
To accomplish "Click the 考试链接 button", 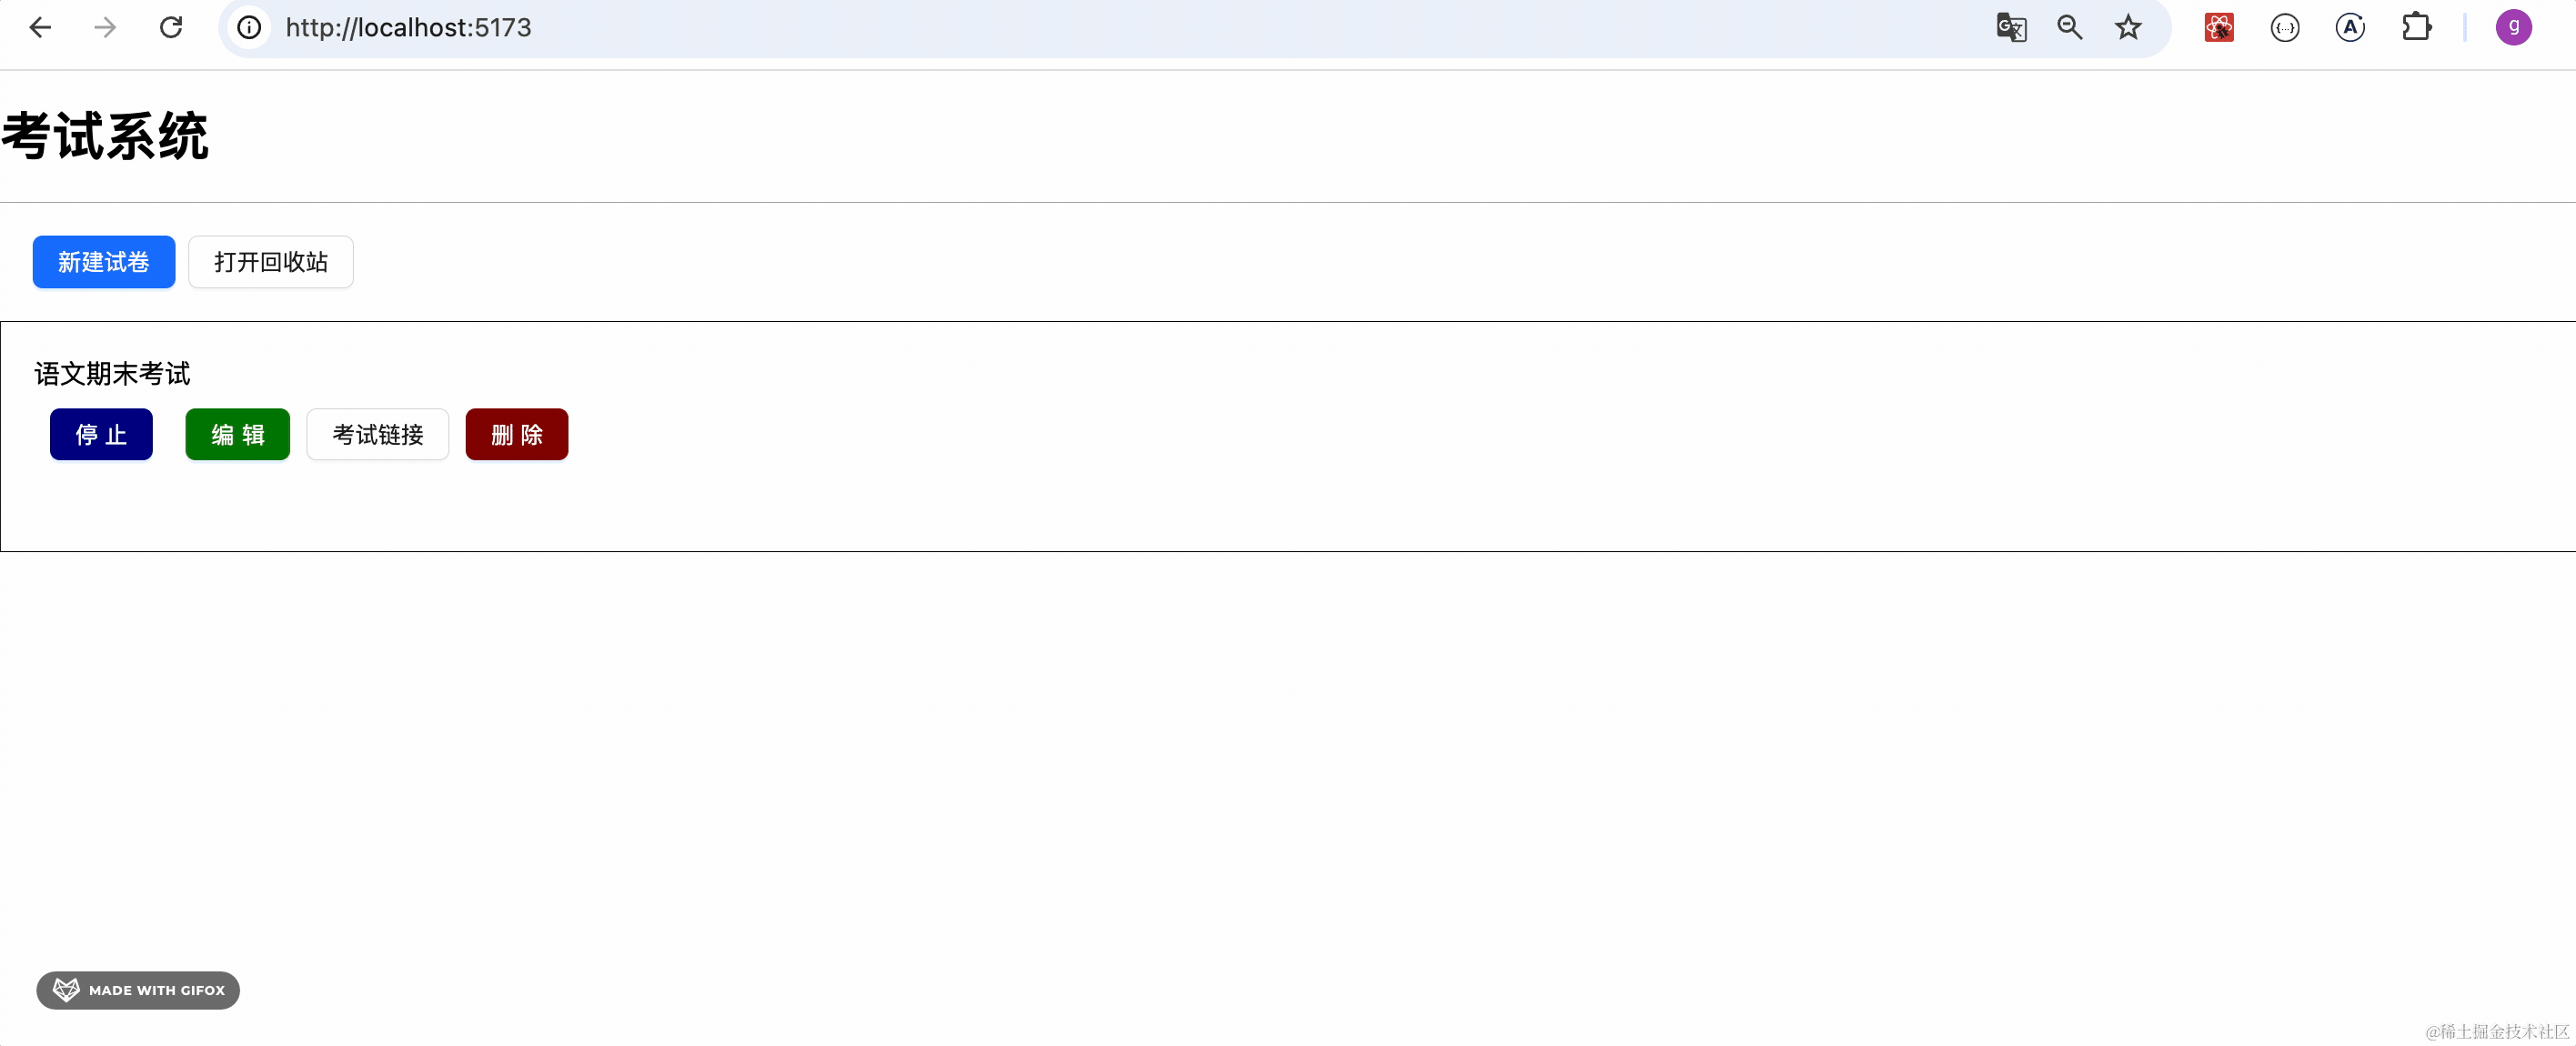I will pos(378,435).
